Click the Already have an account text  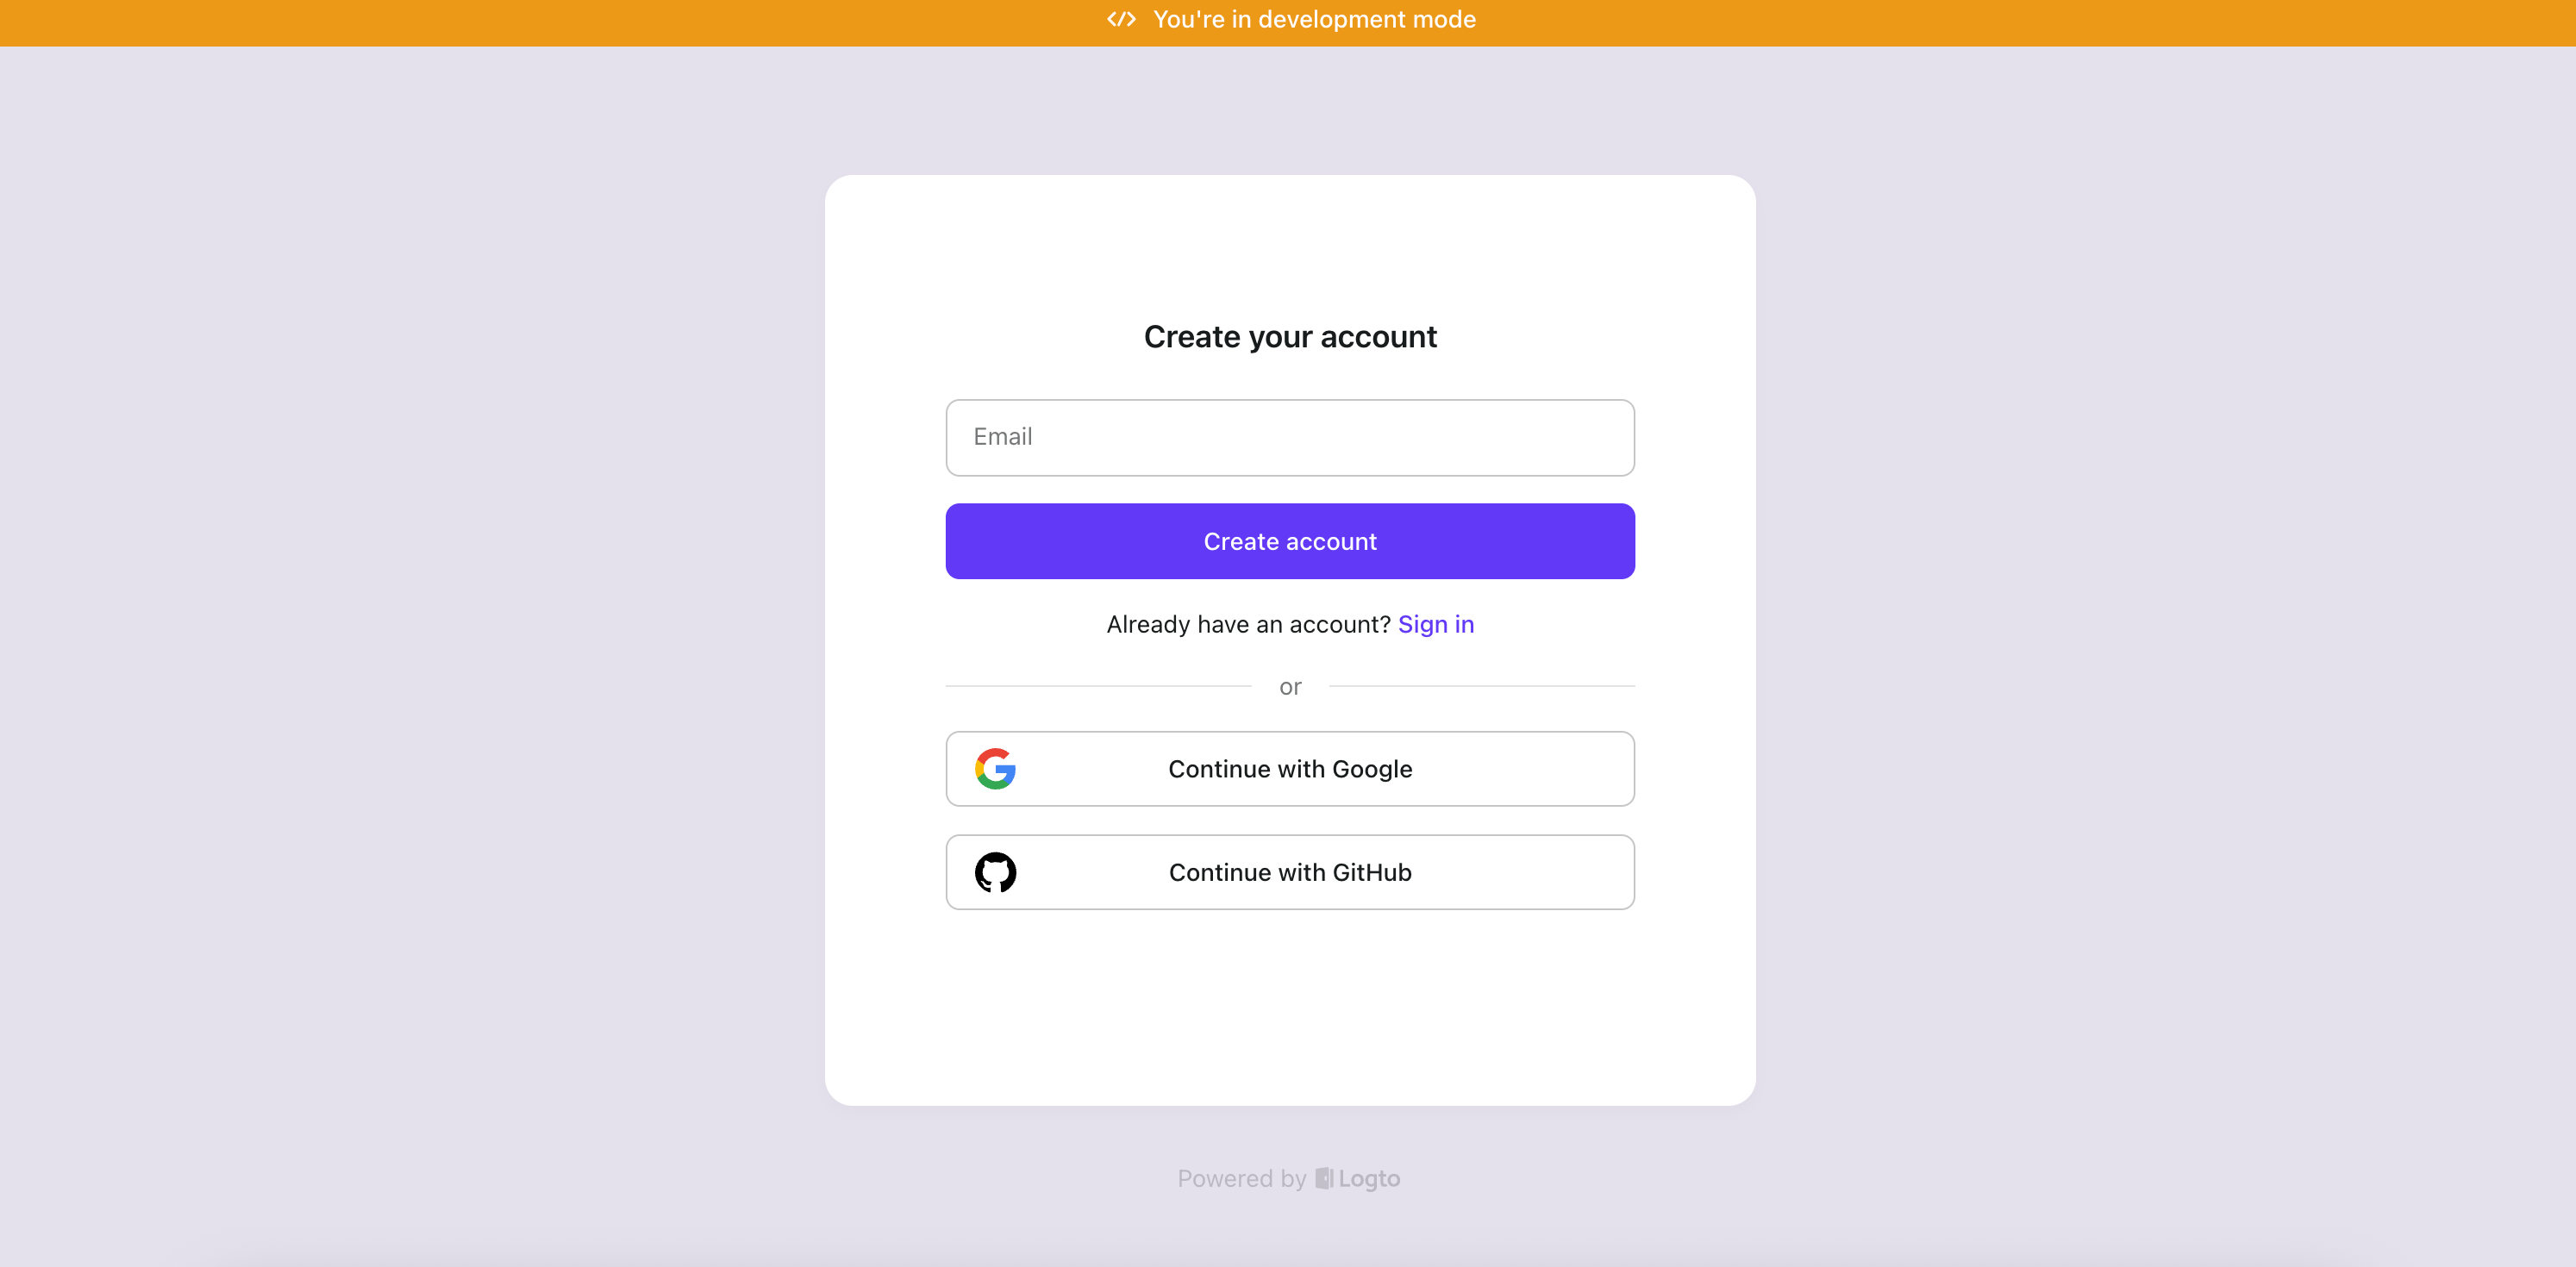pos(1248,624)
